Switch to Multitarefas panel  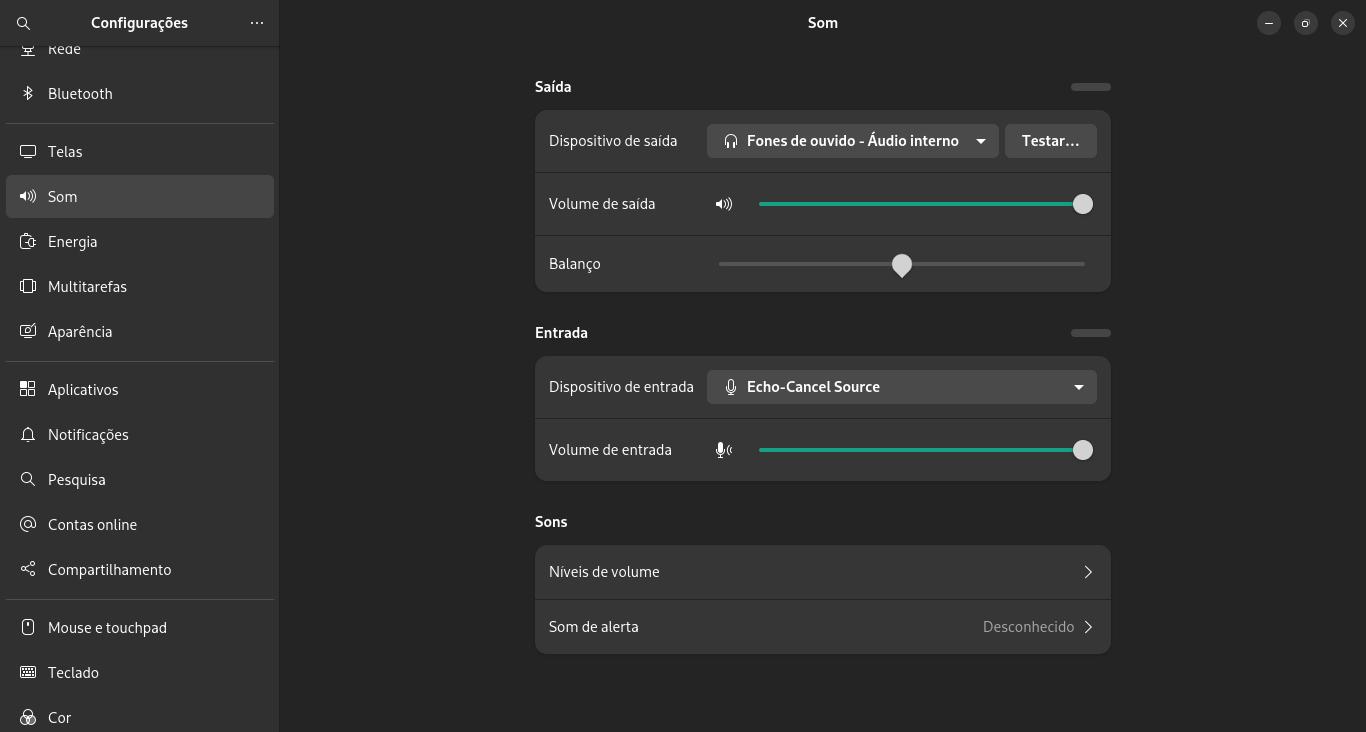coord(140,287)
